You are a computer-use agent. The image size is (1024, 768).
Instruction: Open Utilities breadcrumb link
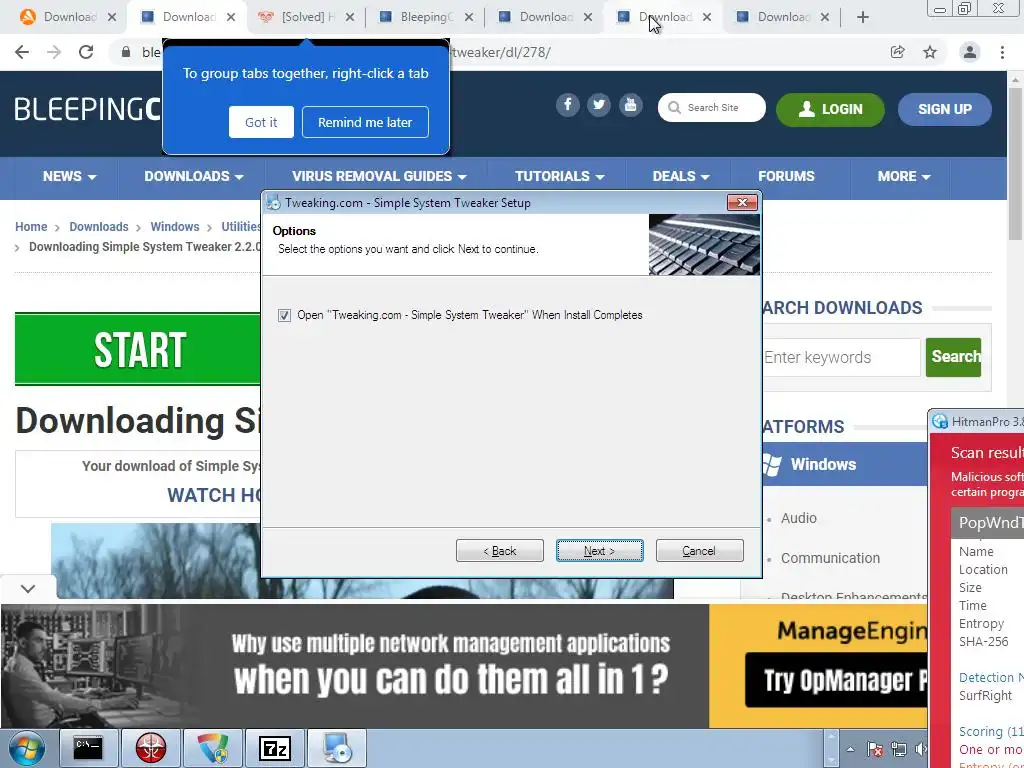(241, 227)
